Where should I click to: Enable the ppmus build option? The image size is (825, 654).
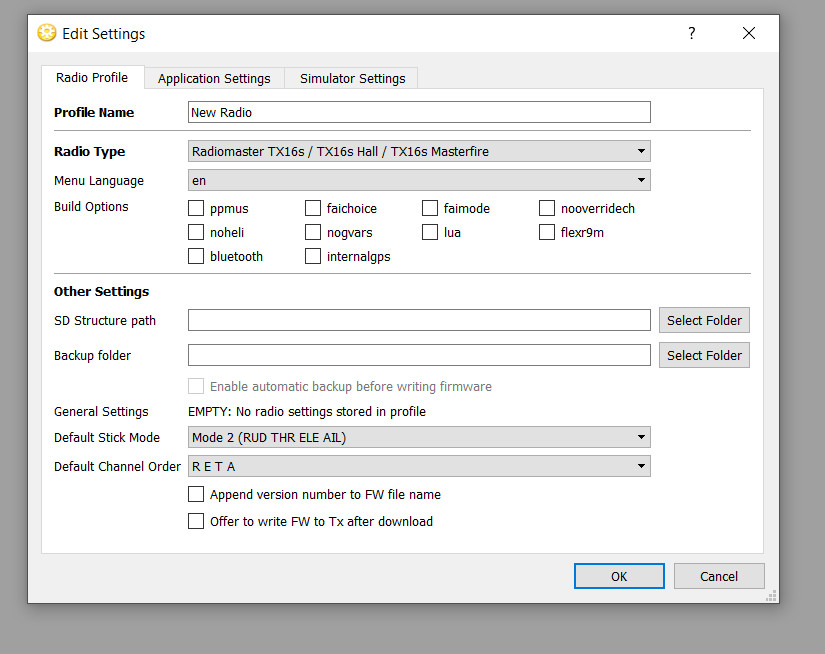[x=196, y=209]
